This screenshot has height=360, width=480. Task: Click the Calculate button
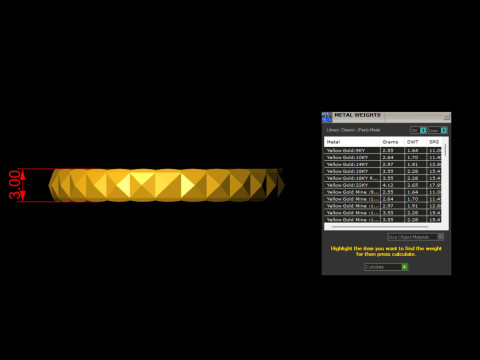point(386,267)
